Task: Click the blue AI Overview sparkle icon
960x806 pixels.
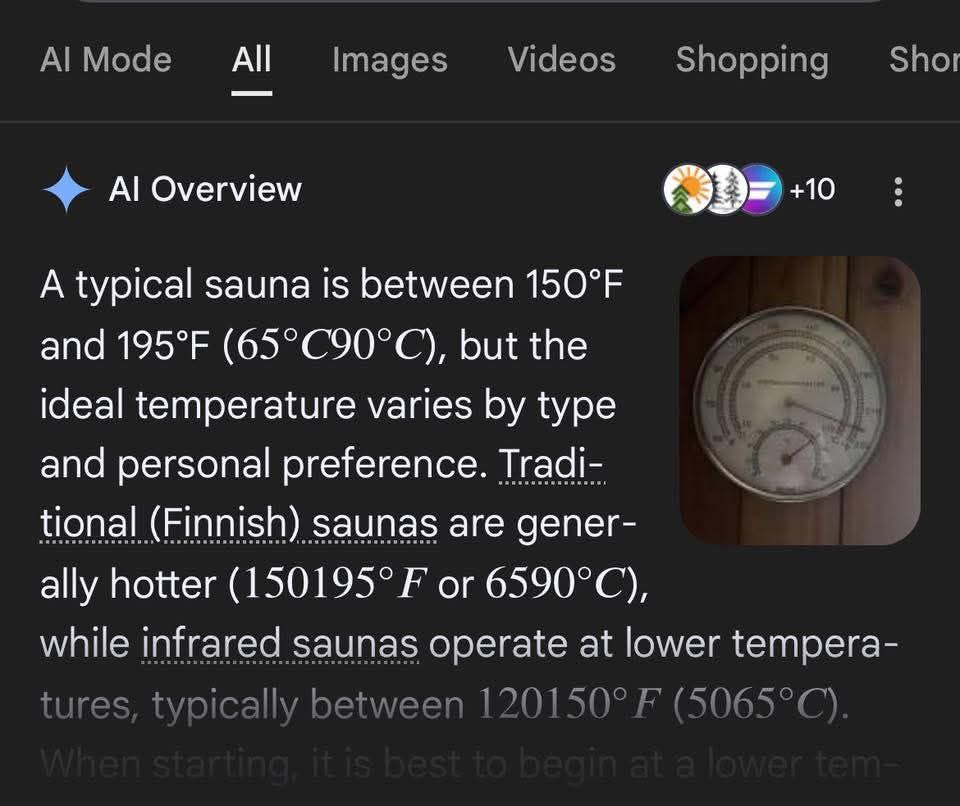Action: point(67,190)
